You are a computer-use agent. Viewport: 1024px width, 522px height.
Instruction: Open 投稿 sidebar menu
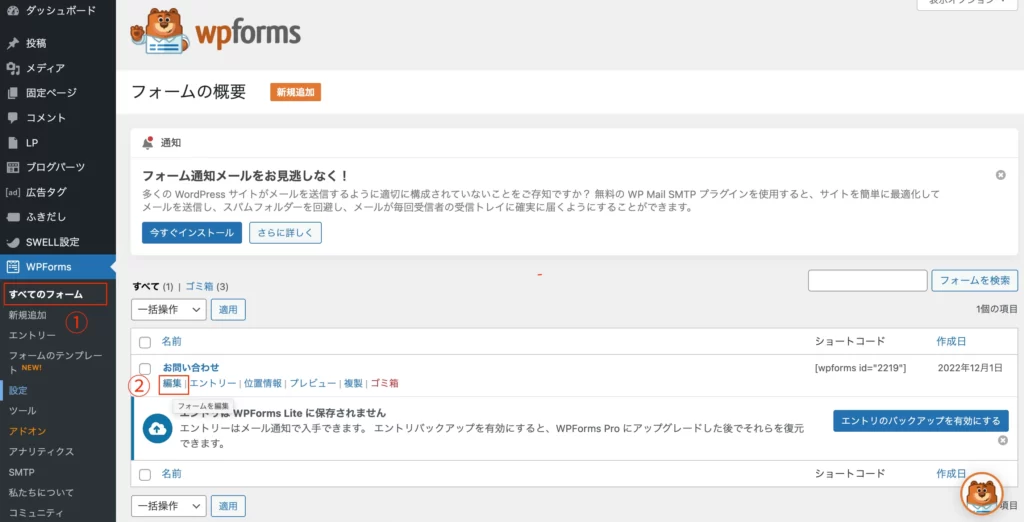(x=57, y=43)
